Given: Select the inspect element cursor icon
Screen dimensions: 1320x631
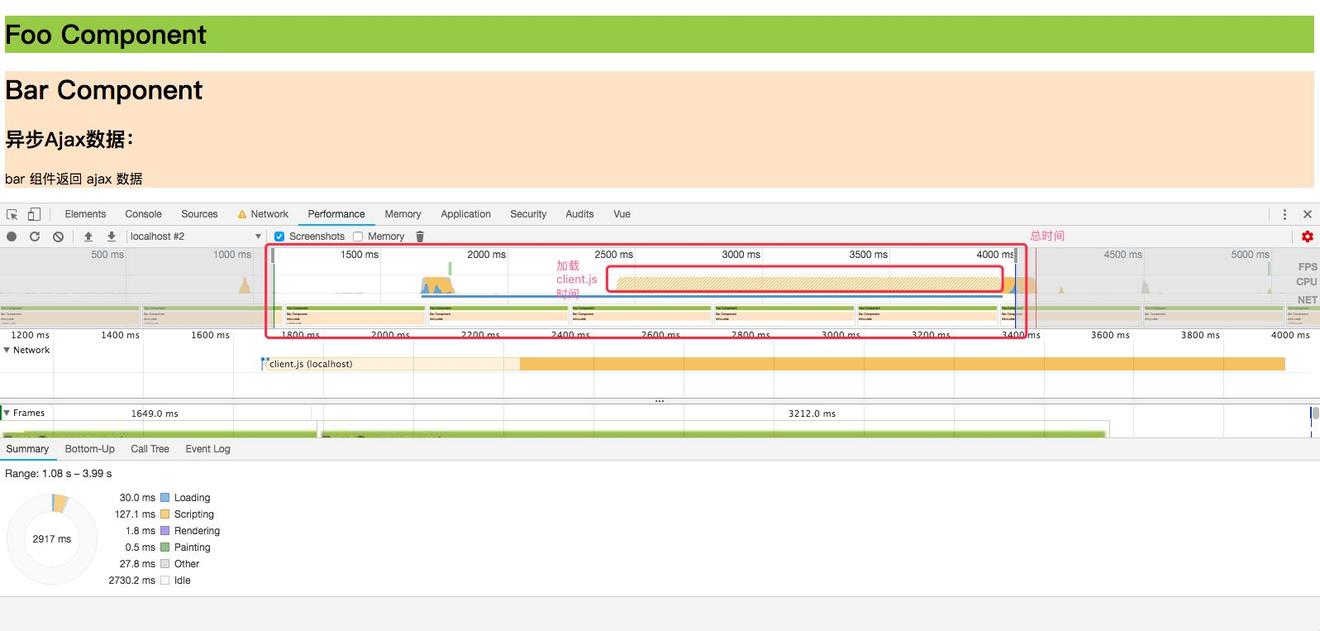Looking at the screenshot, I should pos(12,213).
